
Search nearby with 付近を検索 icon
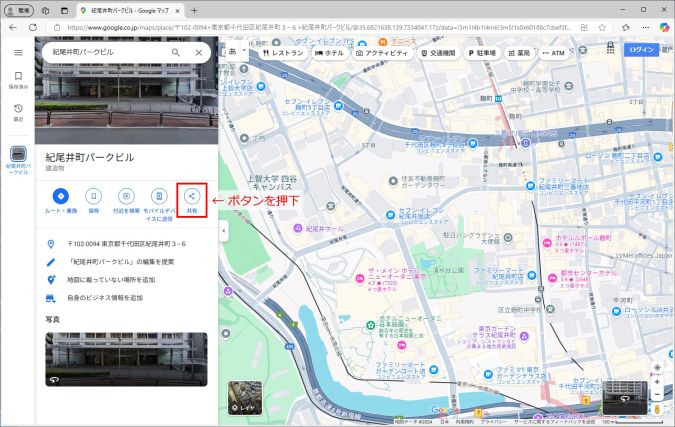tap(126, 196)
